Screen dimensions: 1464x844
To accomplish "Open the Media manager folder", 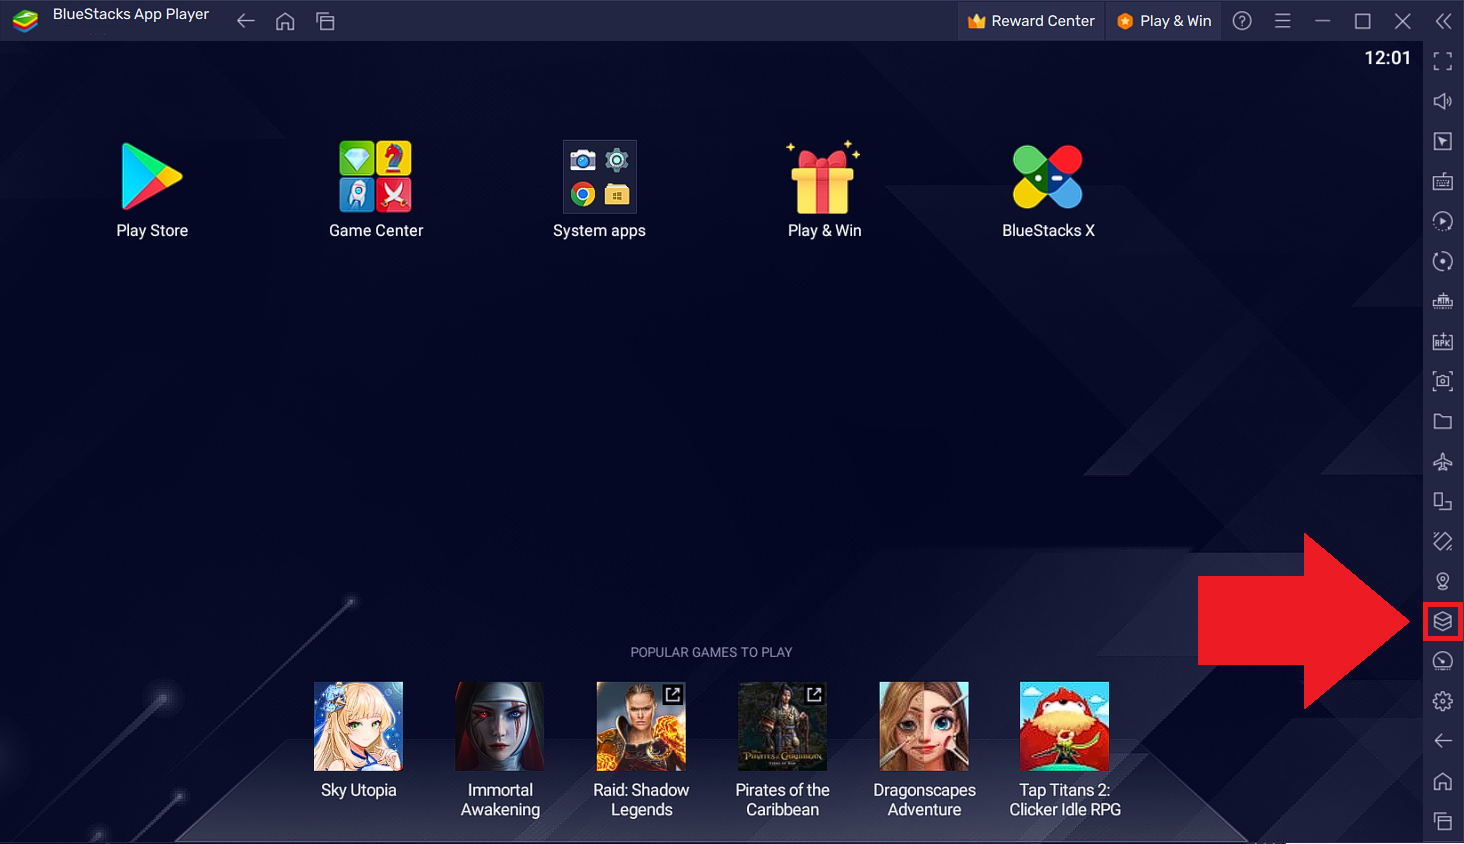I will click(1442, 421).
